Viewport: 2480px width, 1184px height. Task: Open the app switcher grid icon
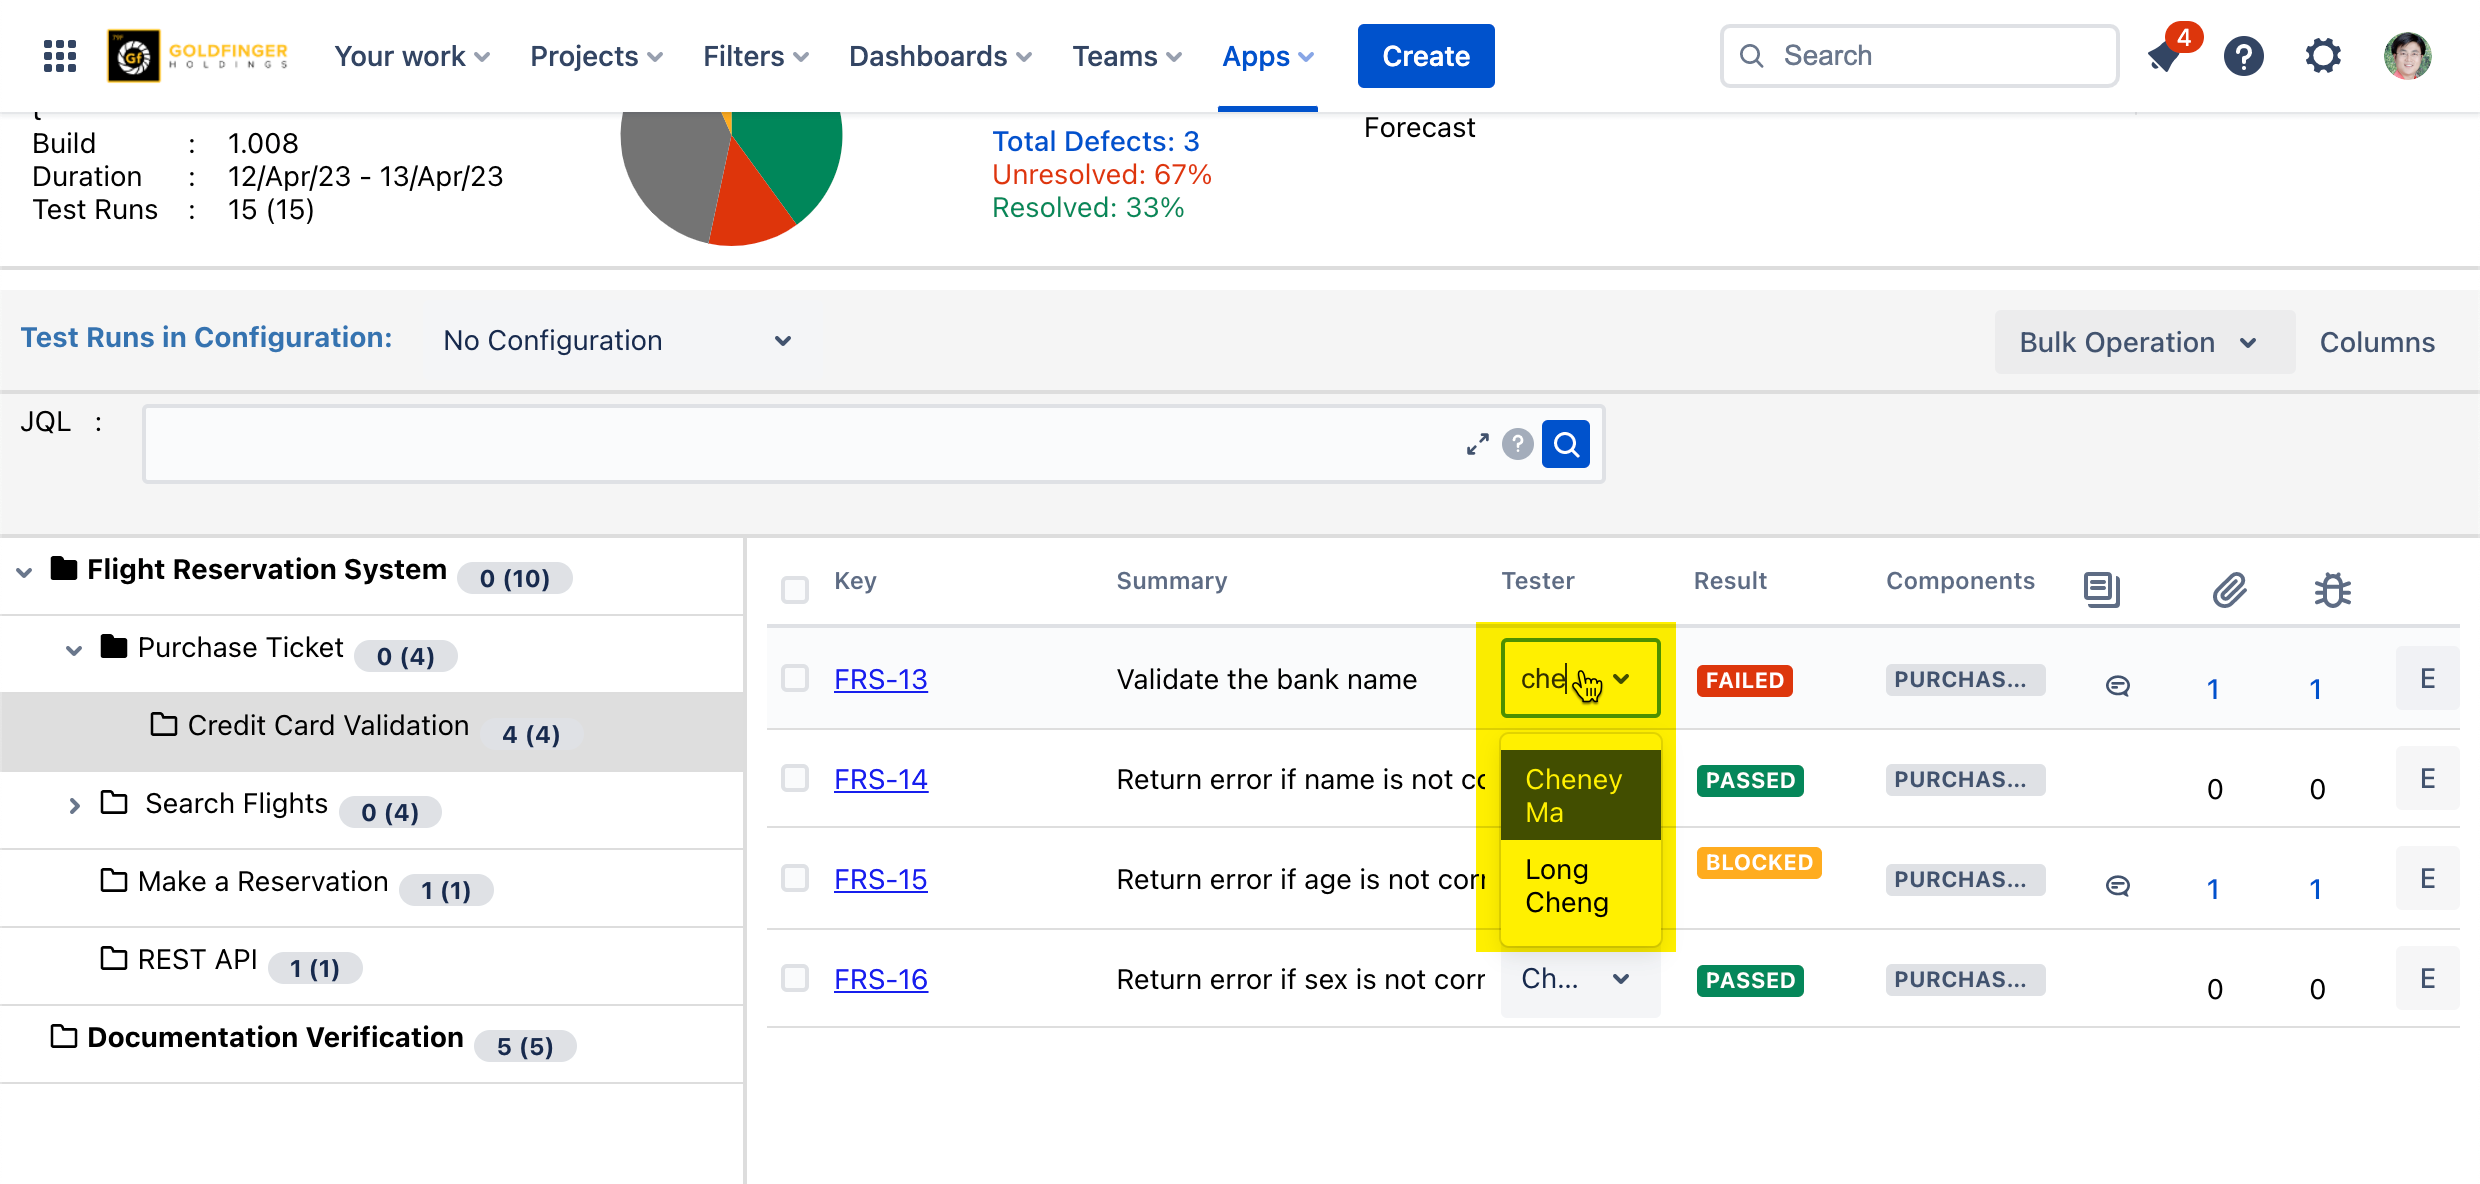(60, 56)
